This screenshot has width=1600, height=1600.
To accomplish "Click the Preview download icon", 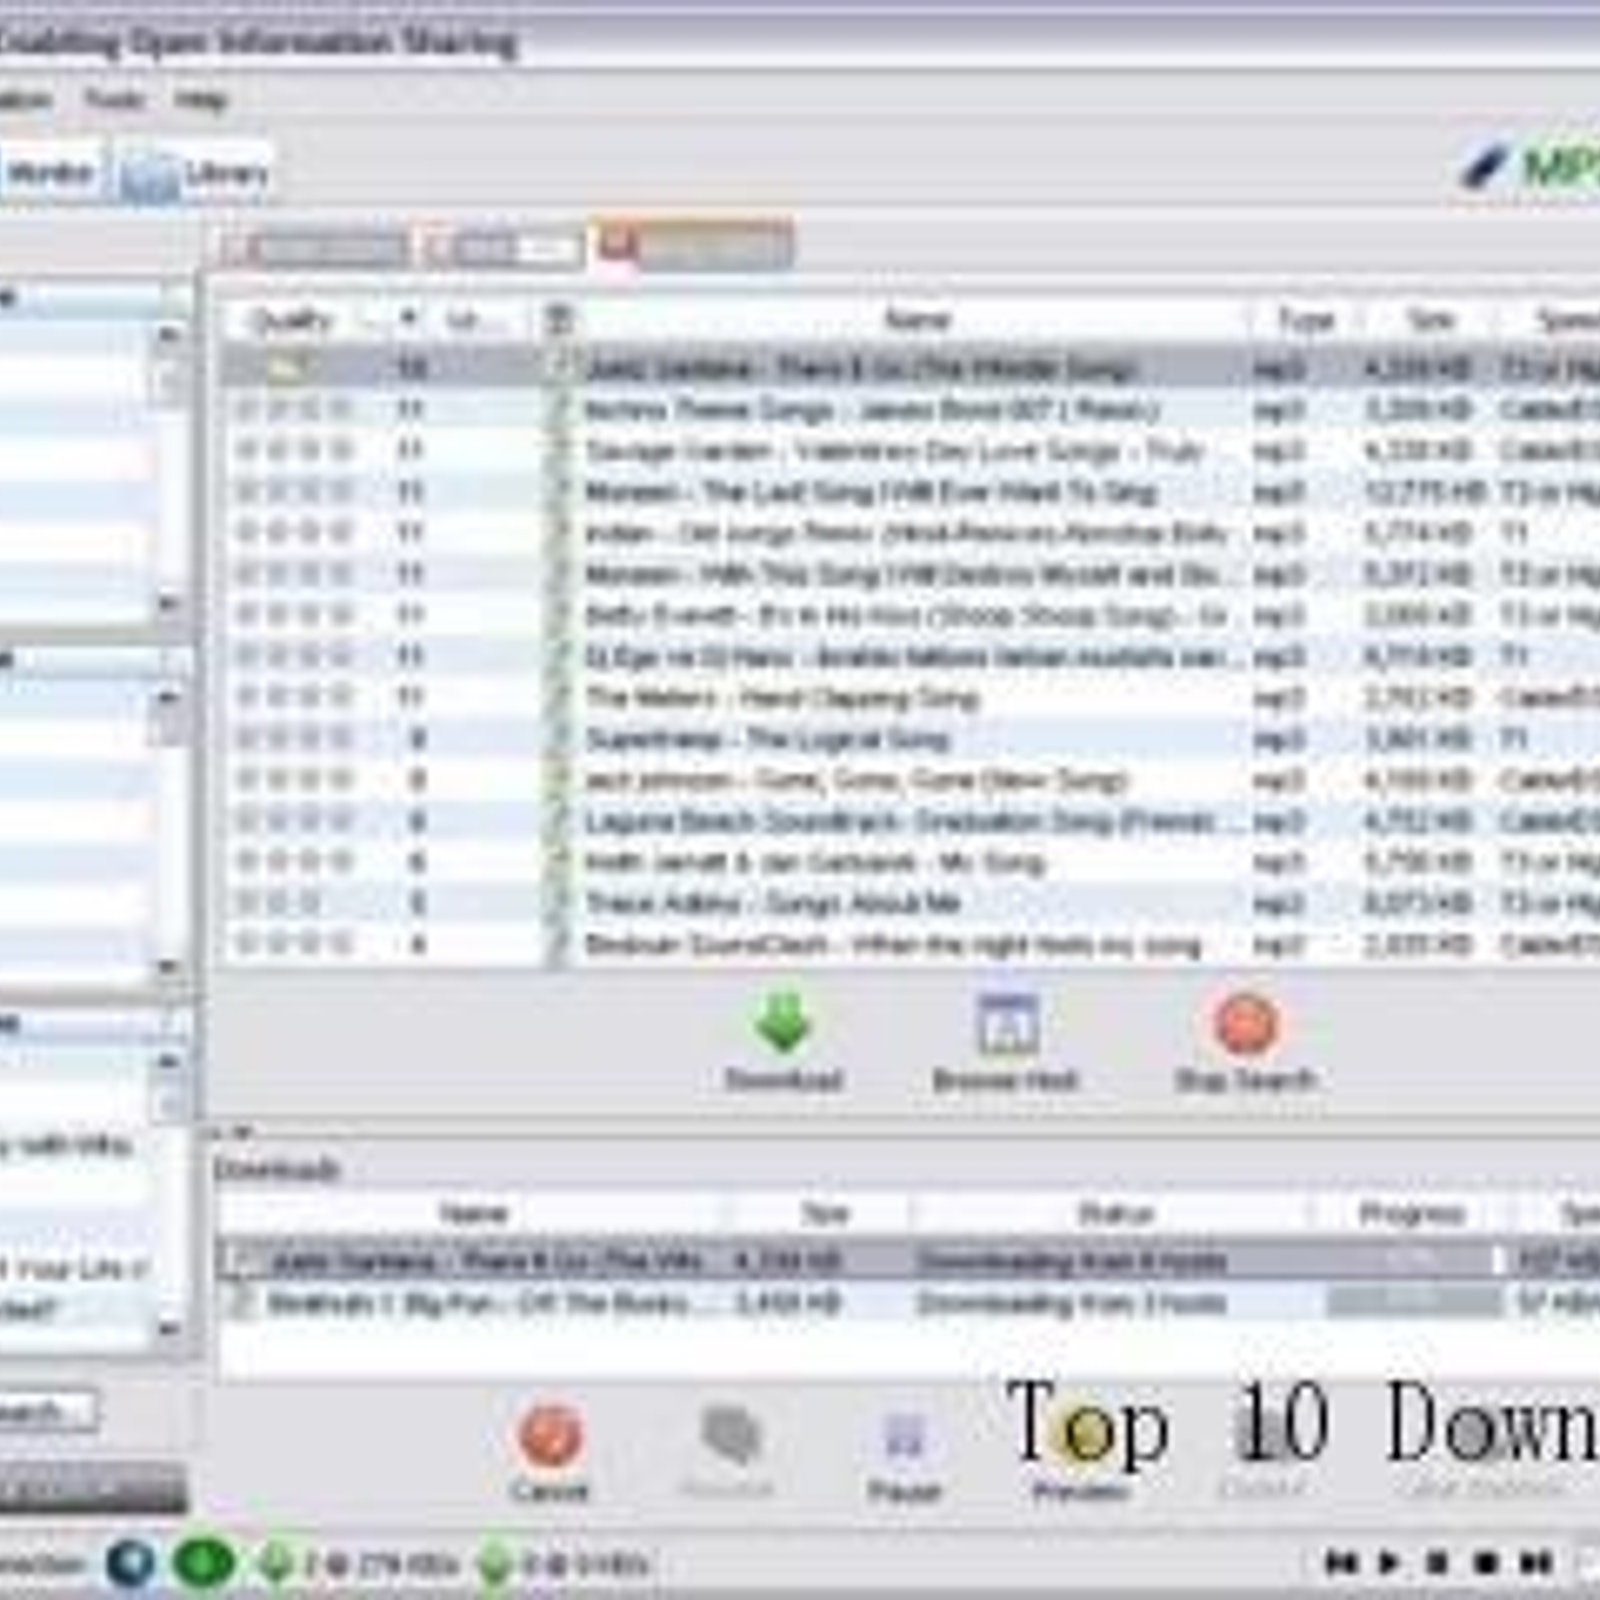I will tap(1082, 1432).
